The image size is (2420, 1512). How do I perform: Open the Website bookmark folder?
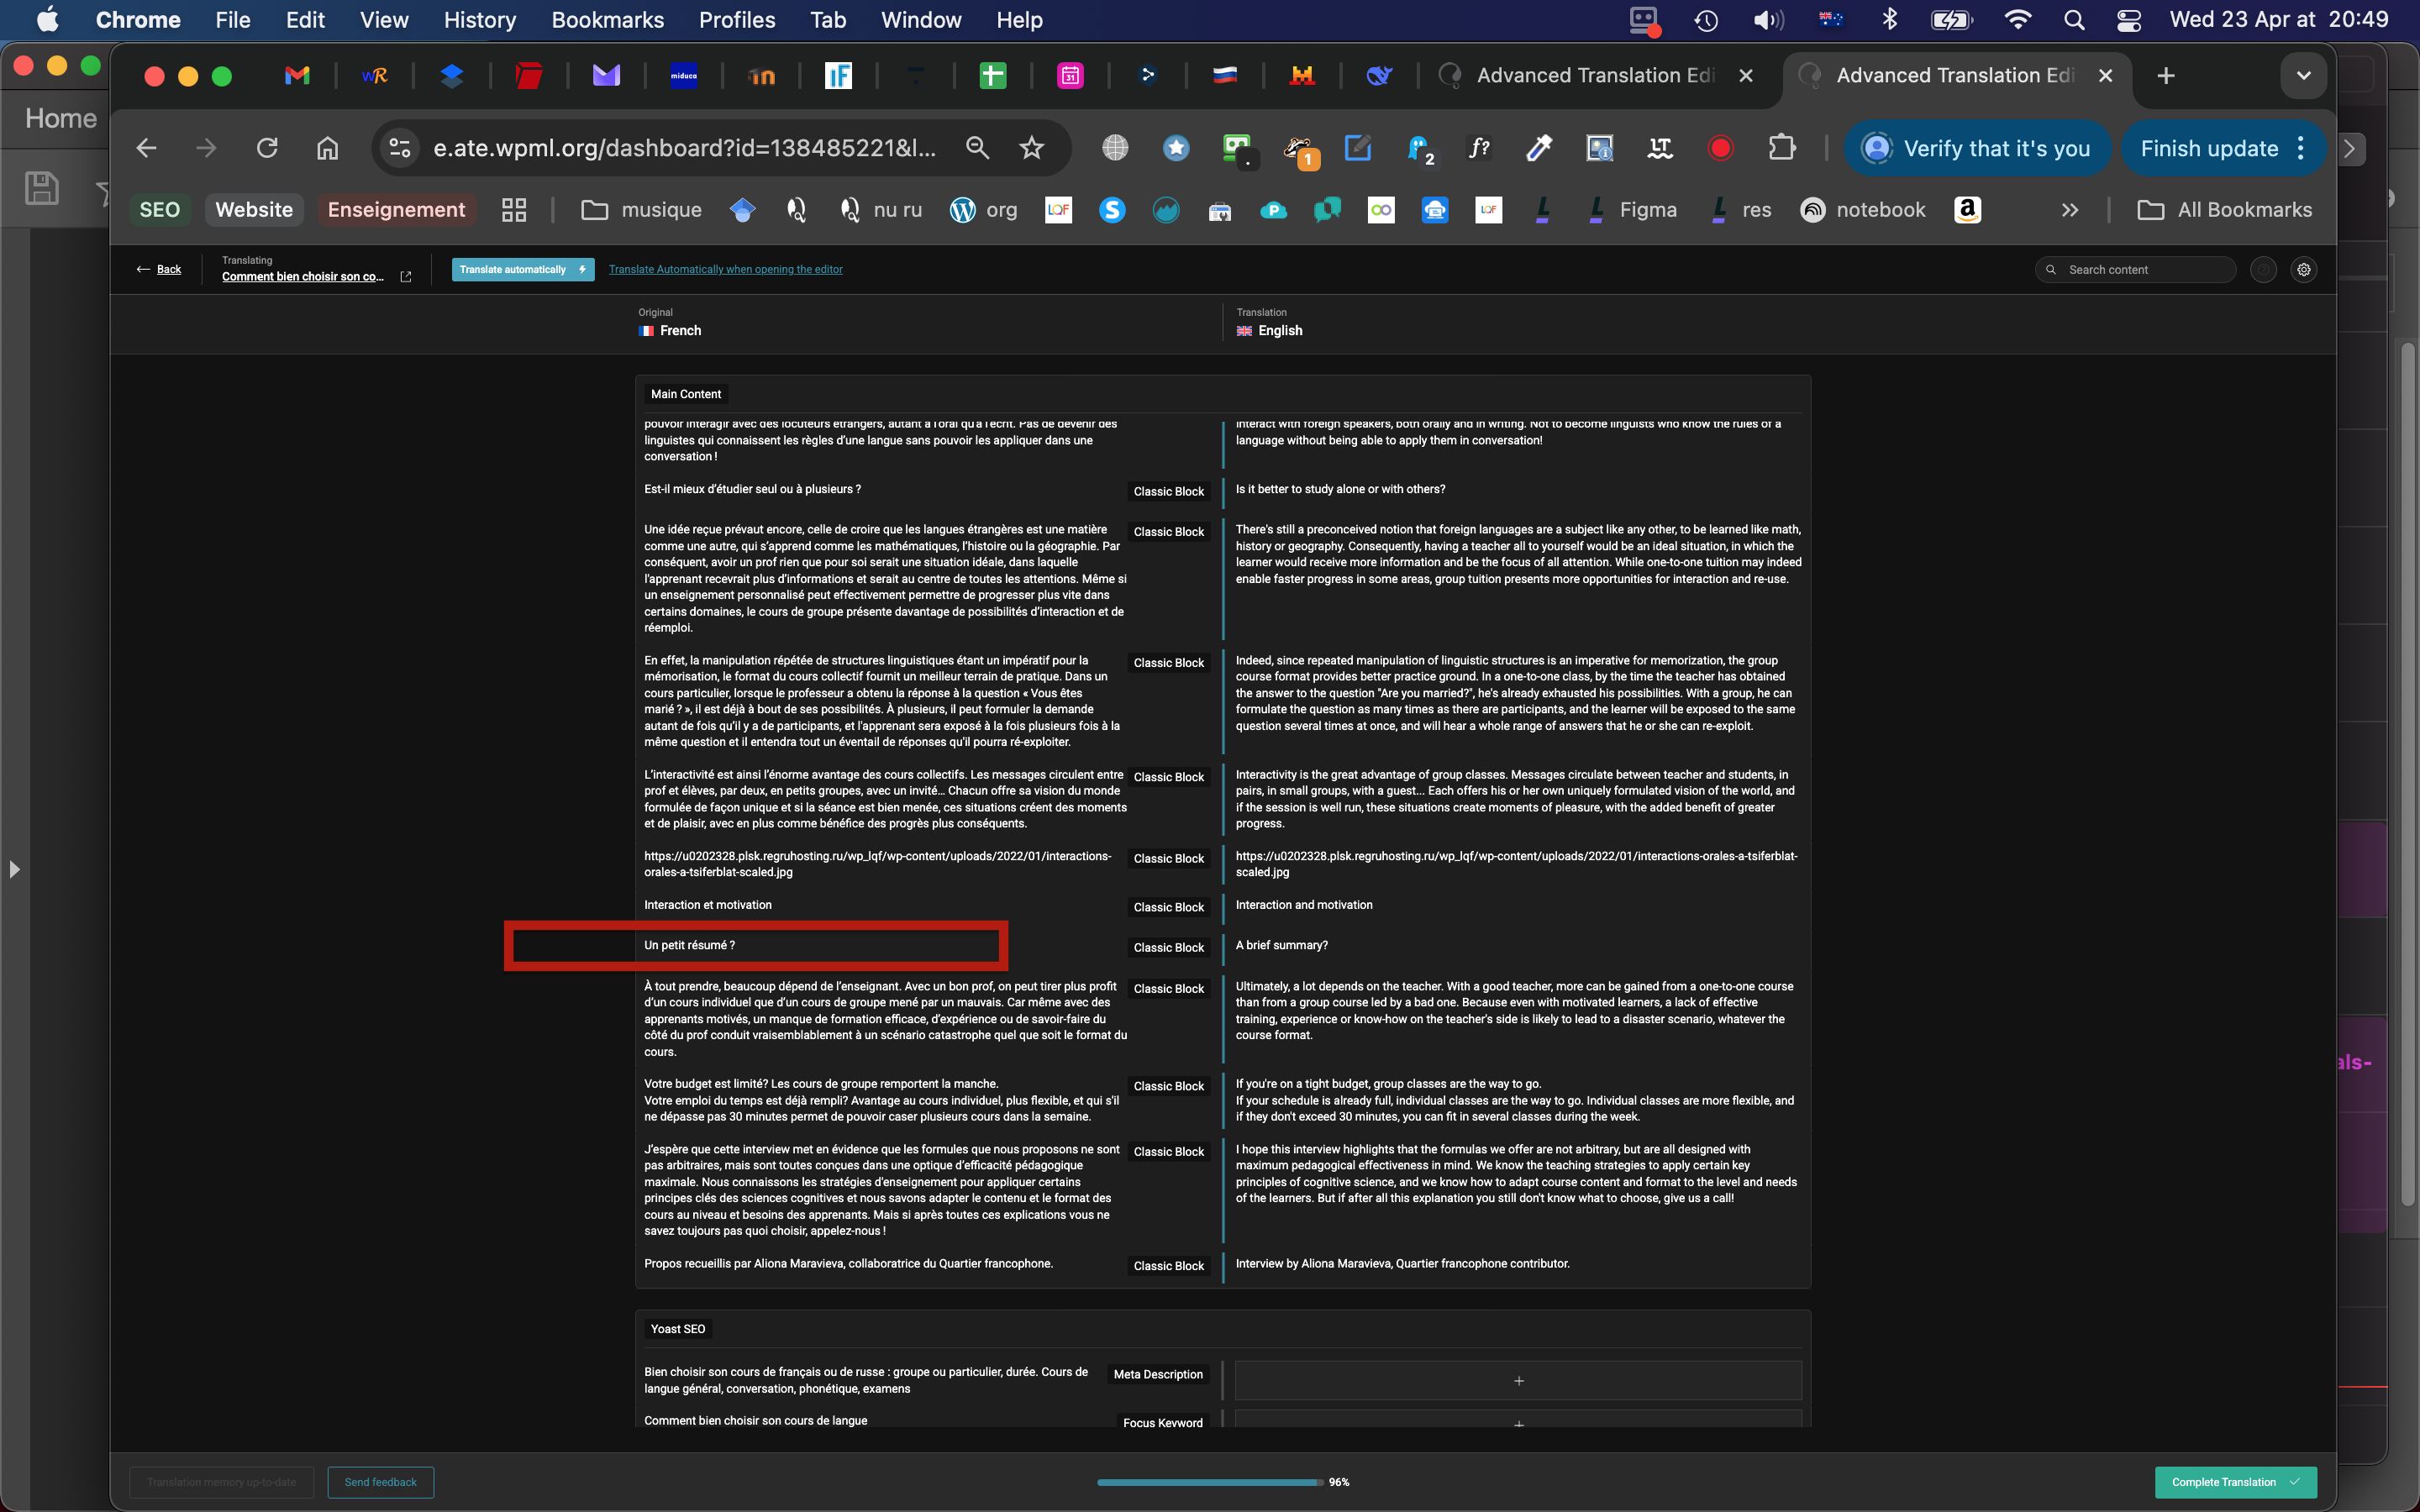point(254,210)
